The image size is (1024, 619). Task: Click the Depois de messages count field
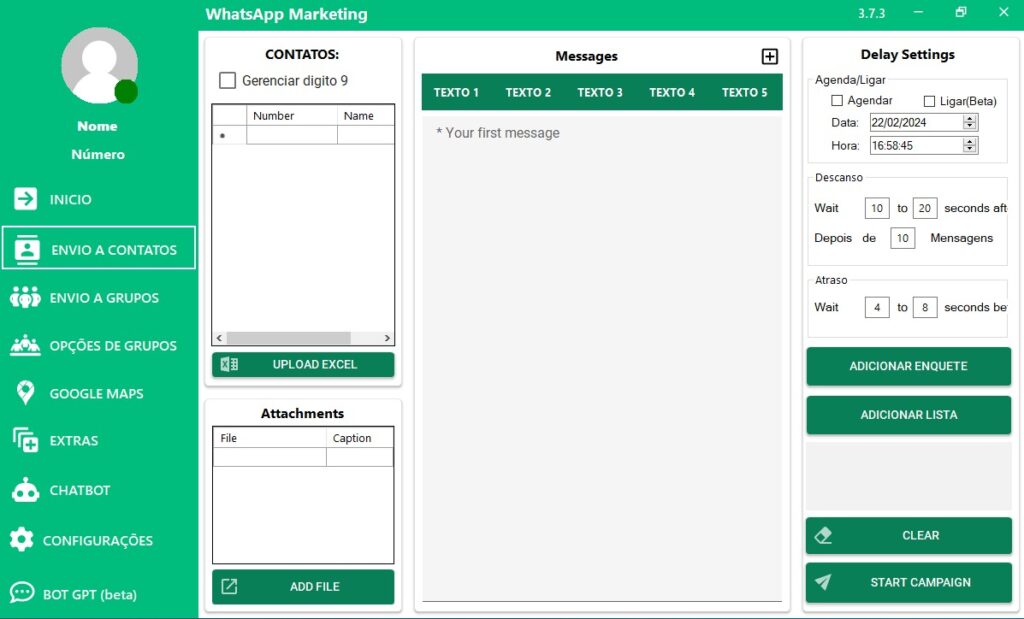[x=903, y=238]
